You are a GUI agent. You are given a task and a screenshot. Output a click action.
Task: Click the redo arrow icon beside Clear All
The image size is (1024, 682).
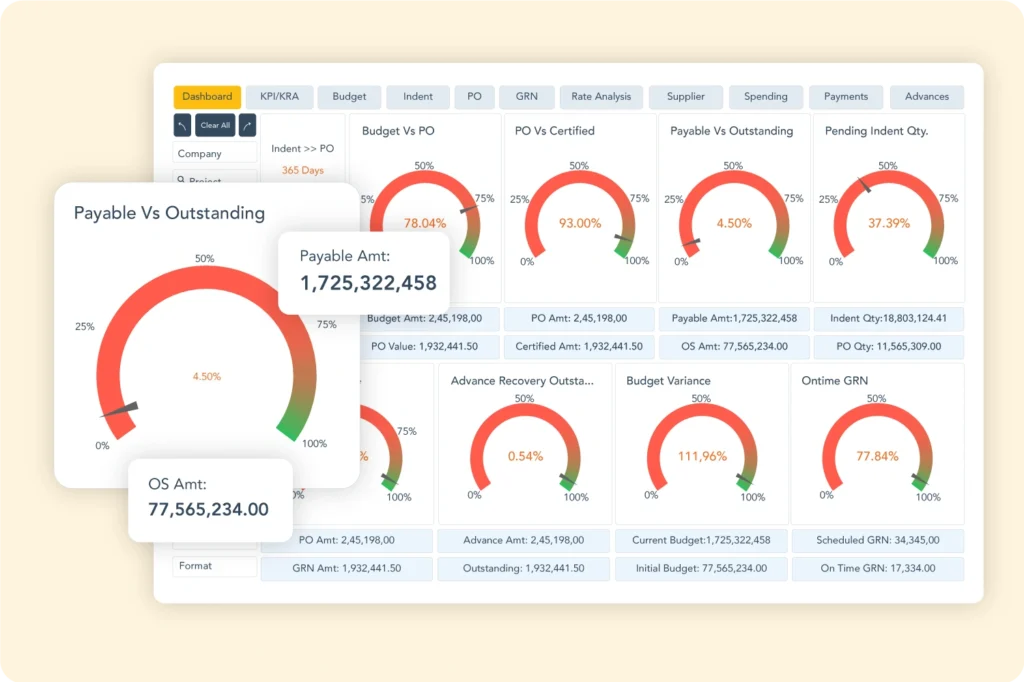point(247,125)
